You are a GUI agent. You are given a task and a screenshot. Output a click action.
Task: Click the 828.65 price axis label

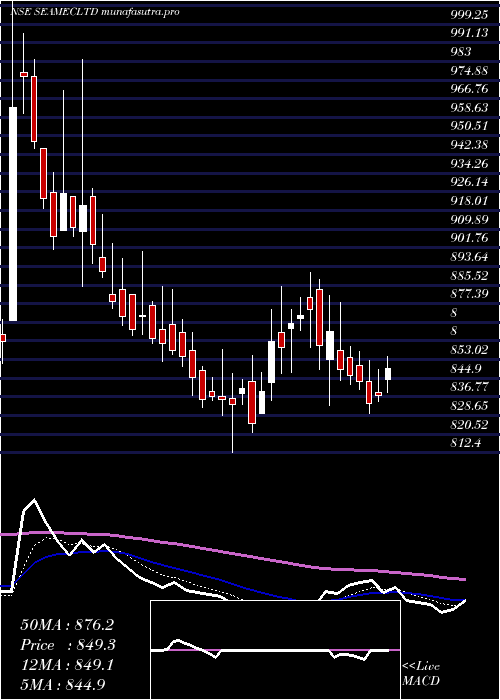point(469,405)
